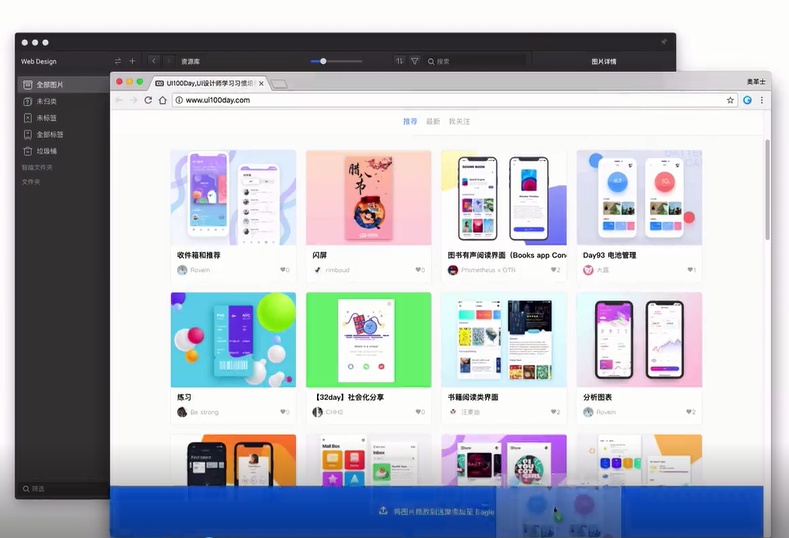Screen dimensions: 789x538
Task: Click the 闪屏 title link
Action: (x=320, y=255)
